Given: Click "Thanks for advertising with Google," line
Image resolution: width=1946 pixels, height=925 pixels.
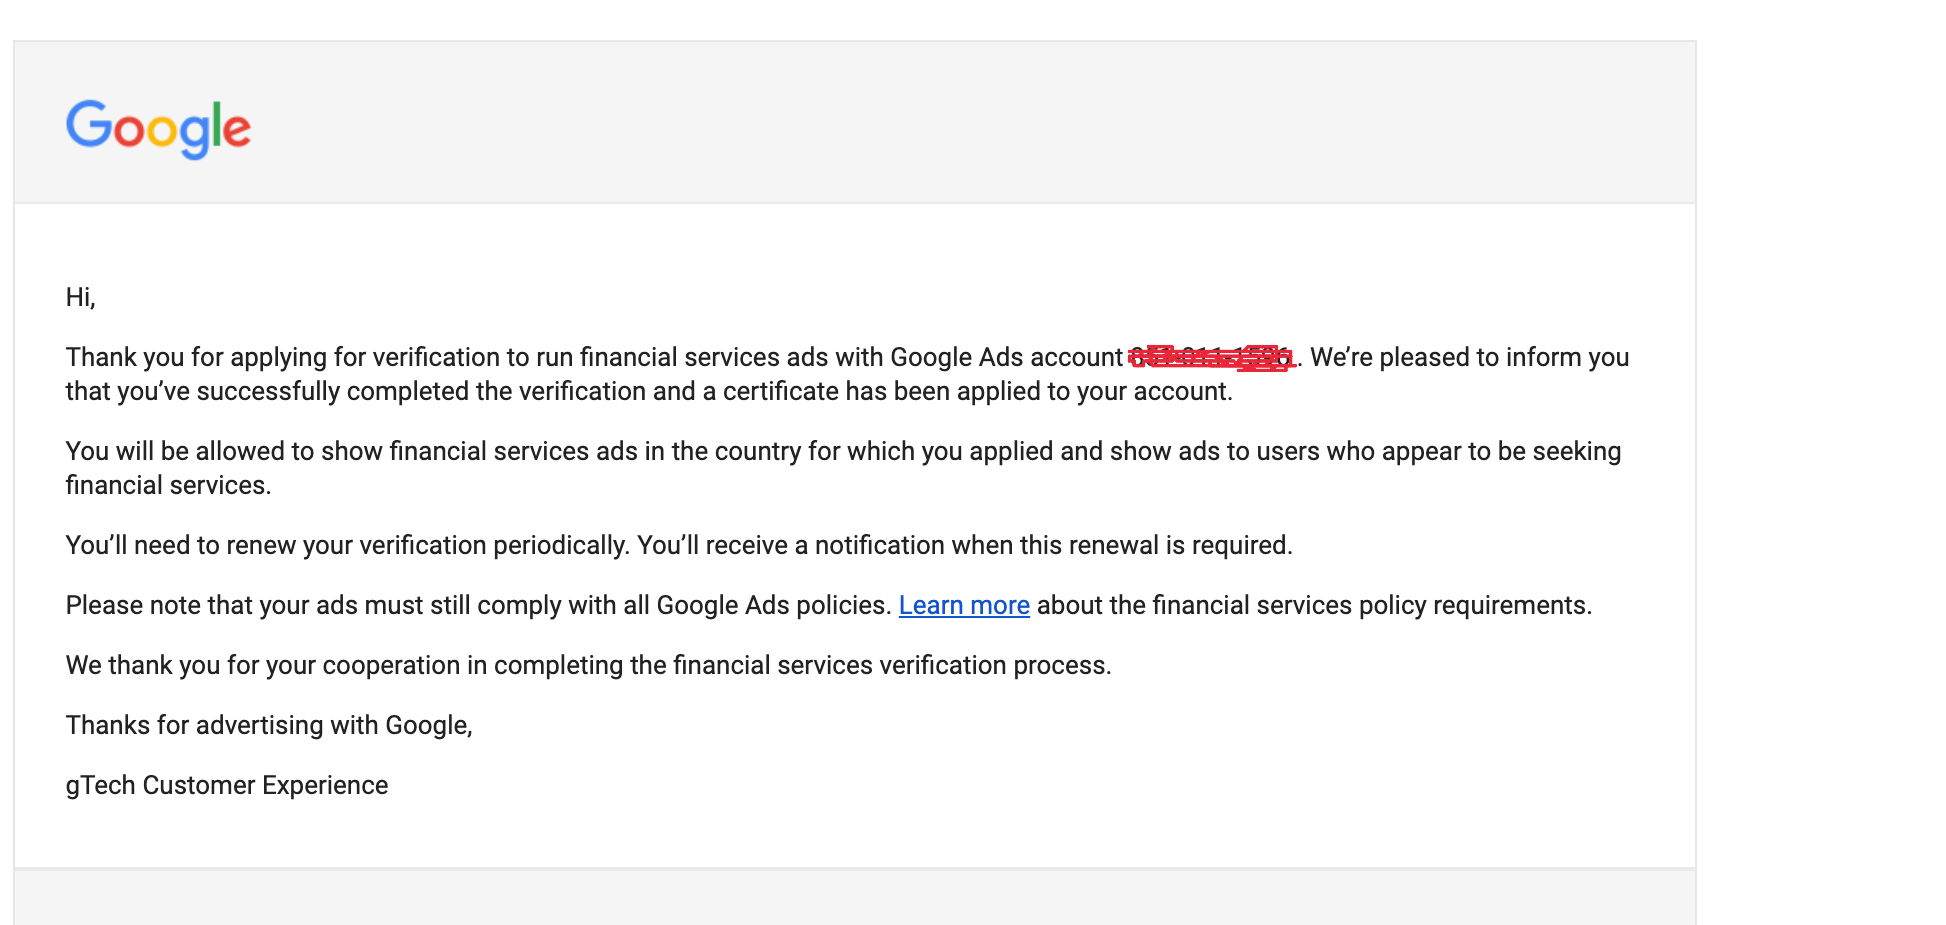Looking at the screenshot, I should (x=269, y=725).
